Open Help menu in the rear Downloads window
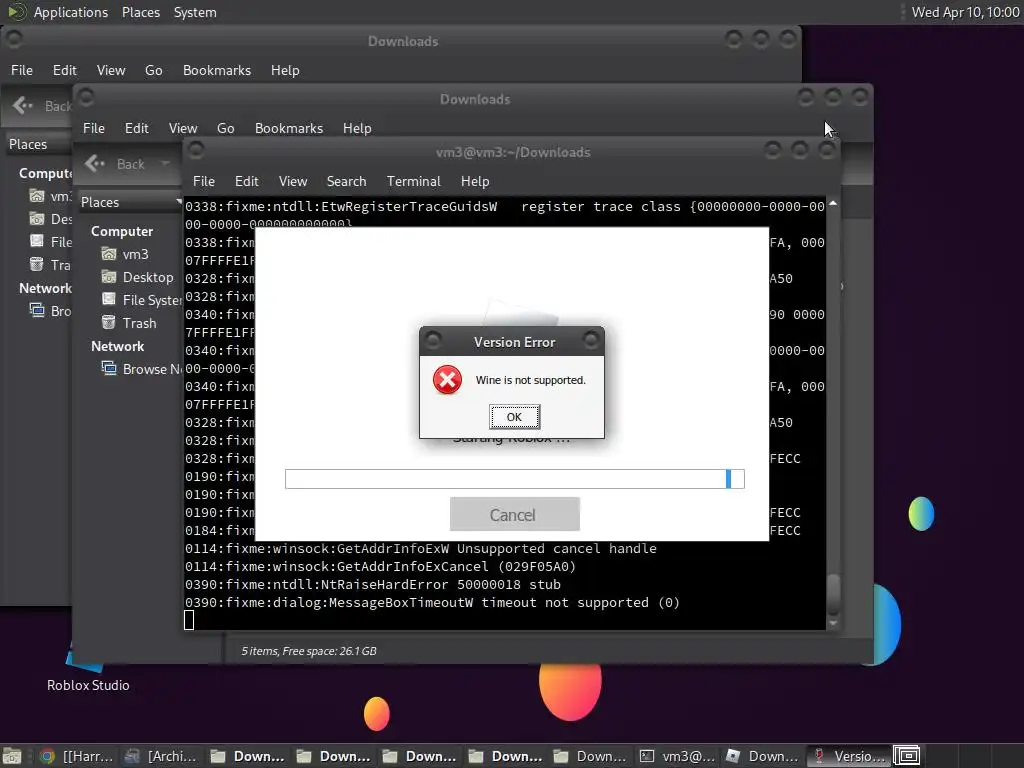Screen dimensions: 1024x768 click(x=285, y=70)
